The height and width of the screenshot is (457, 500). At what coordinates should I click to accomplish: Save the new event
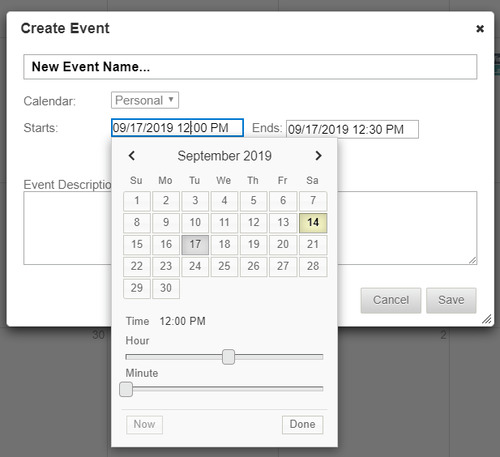point(451,300)
